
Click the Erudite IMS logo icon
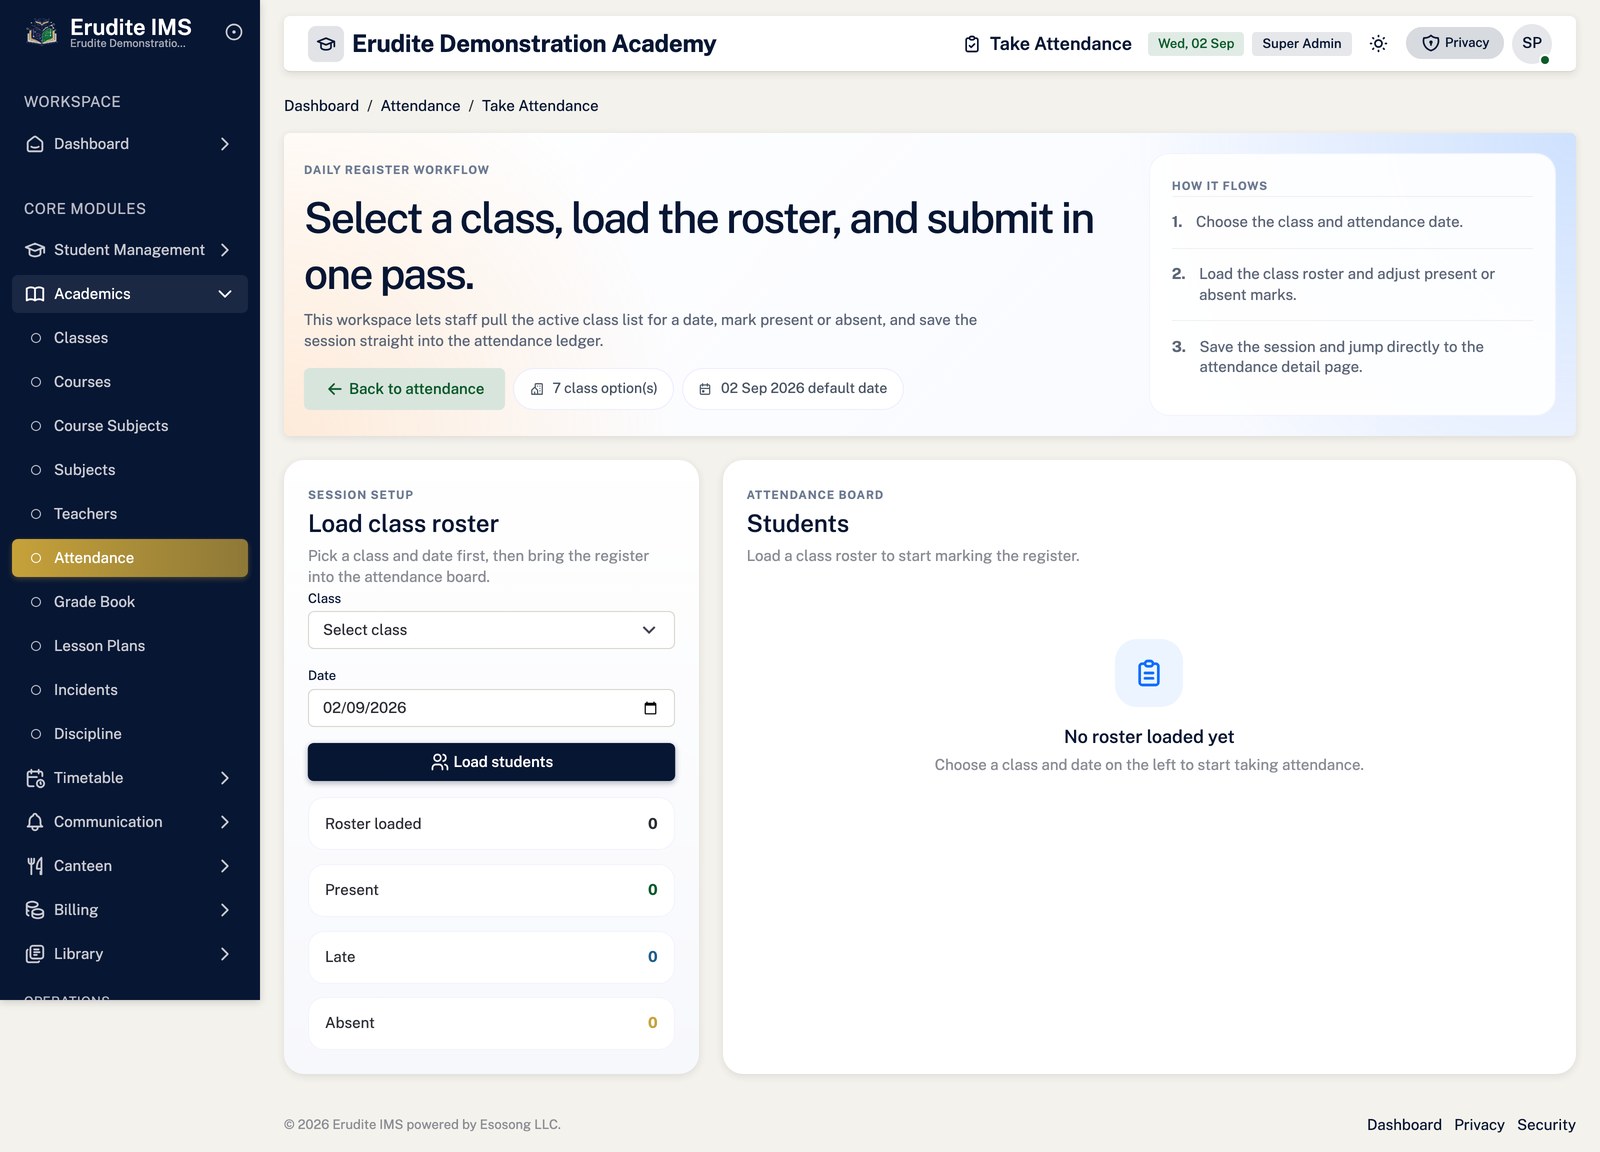(x=41, y=33)
